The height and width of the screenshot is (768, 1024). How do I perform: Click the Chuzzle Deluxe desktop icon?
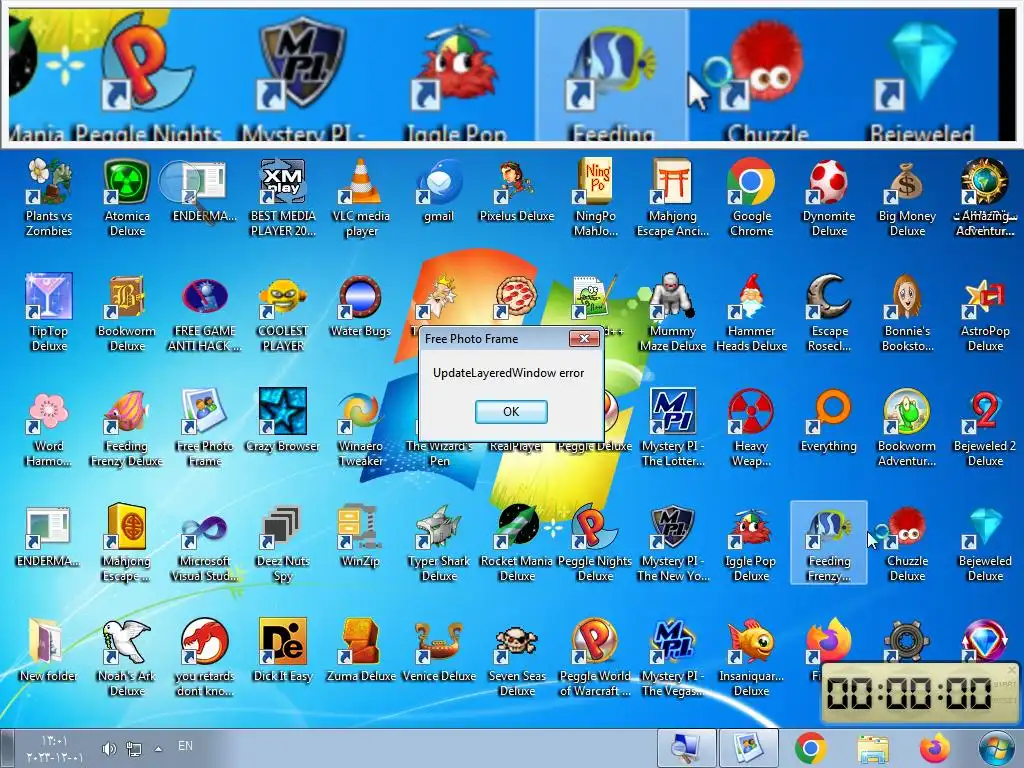(x=907, y=543)
